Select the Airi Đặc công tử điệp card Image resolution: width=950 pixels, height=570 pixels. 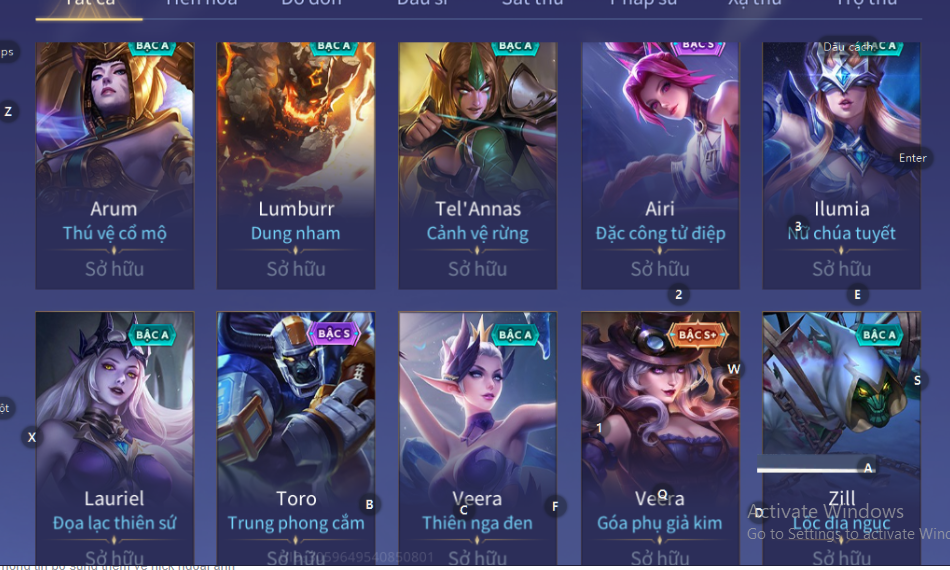660,165
